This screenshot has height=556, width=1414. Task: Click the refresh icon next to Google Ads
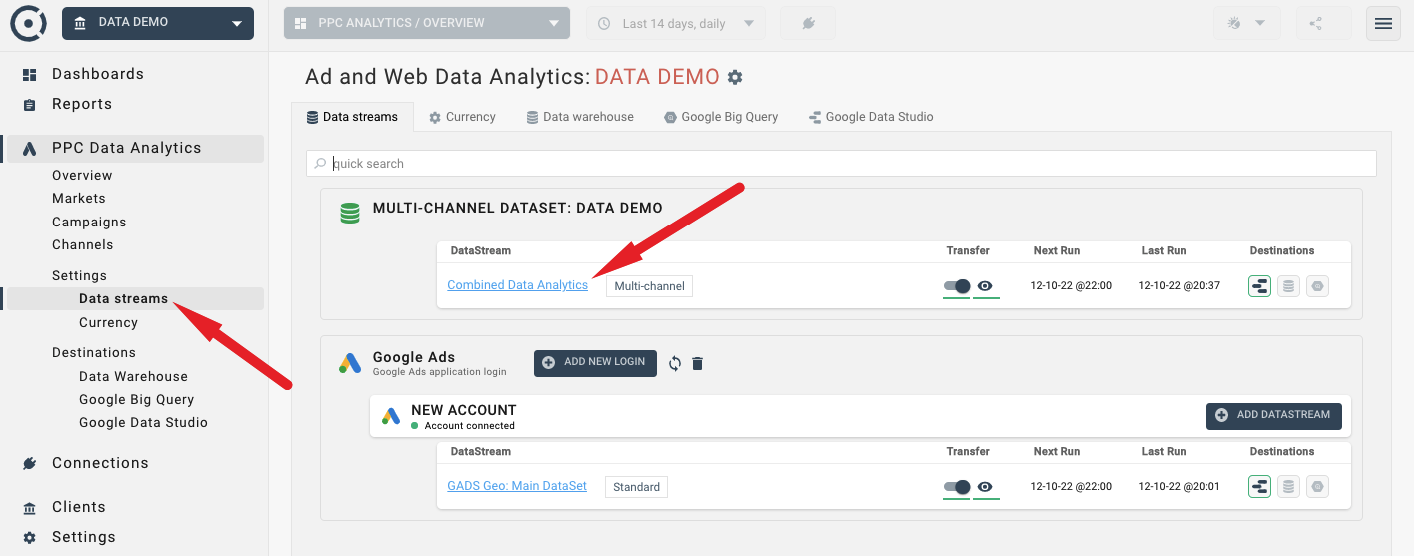point(675,363)
